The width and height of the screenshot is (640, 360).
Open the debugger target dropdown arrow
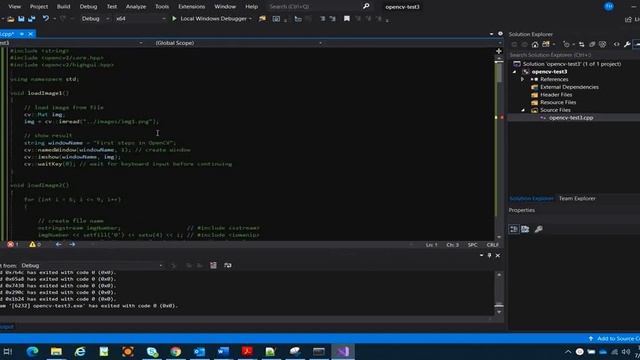(250, 19)
